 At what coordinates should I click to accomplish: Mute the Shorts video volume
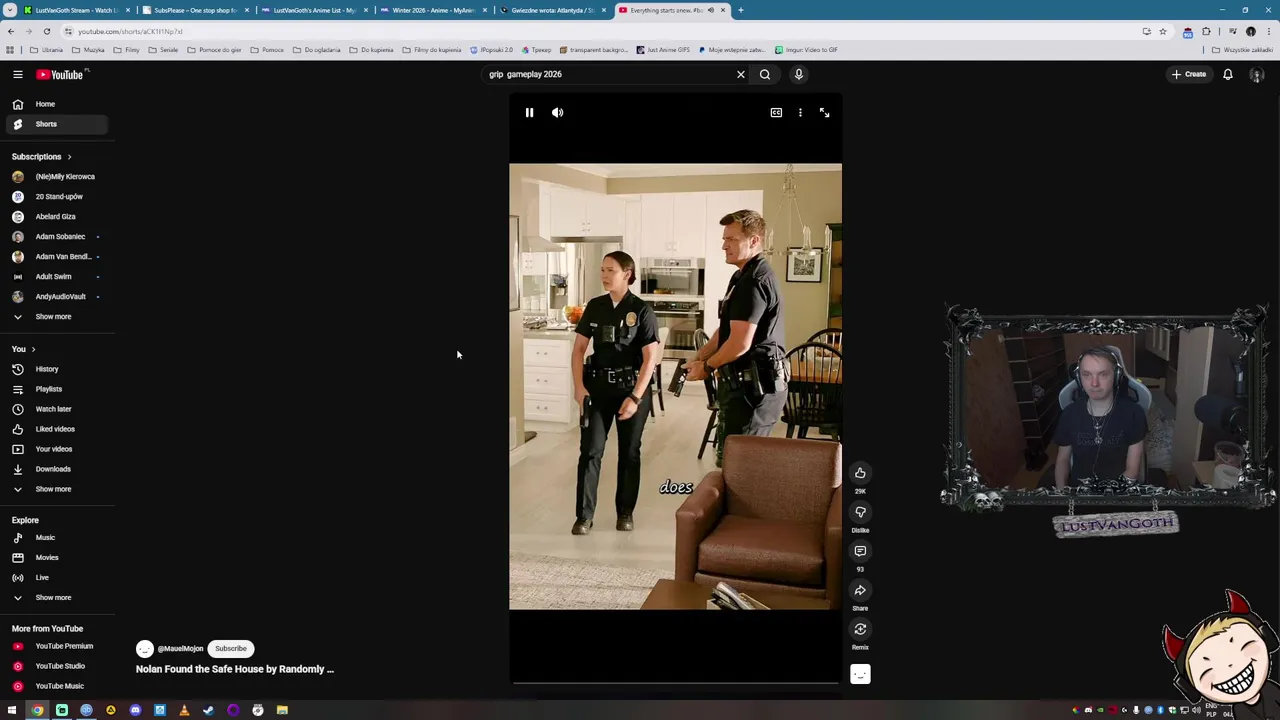(x=557, y=113)
